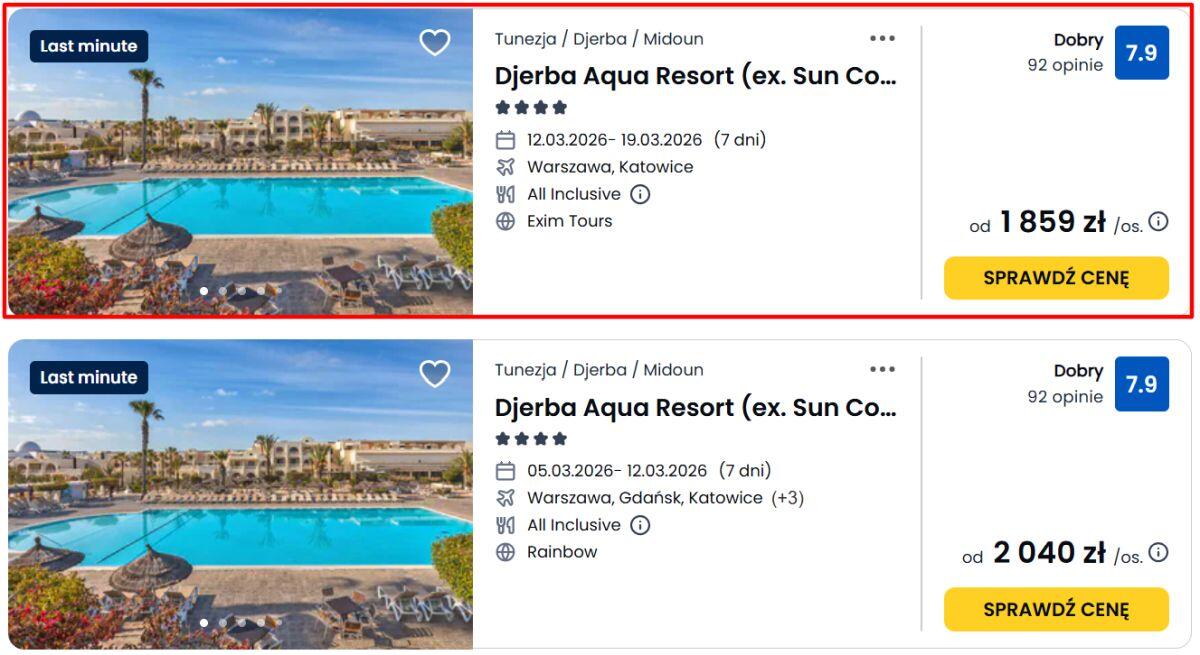Favorite the first Djerba Aqua Resort offer
Viewport: 1200px width, 655px height.
tap(435, 43)
